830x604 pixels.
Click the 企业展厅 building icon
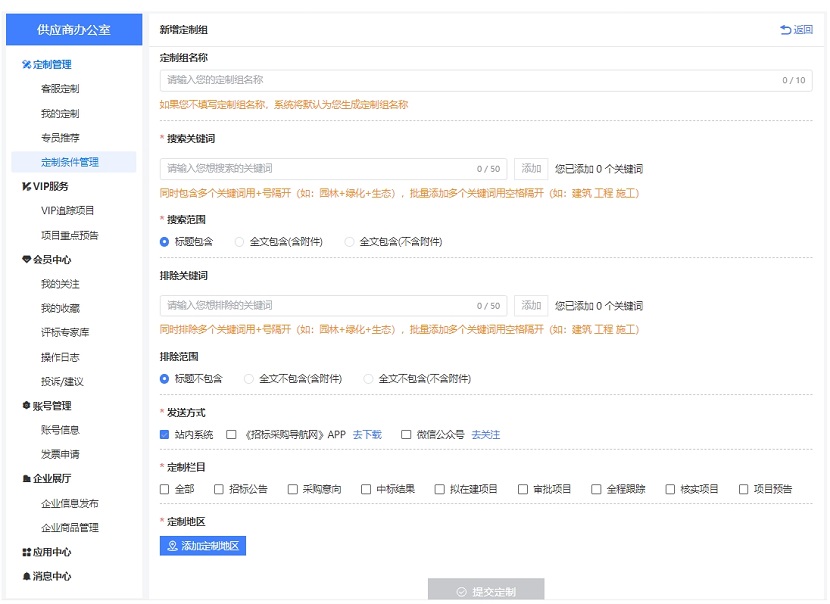point(26,479)
